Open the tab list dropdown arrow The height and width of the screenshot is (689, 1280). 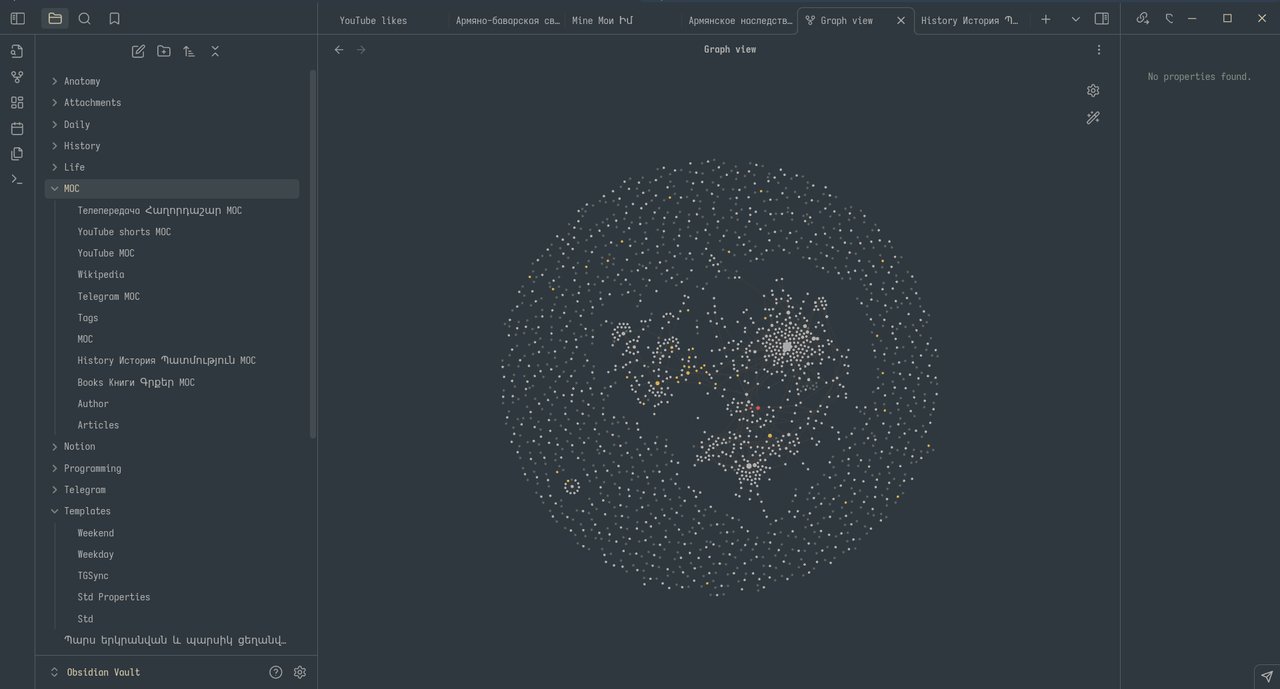(1076, 19)
